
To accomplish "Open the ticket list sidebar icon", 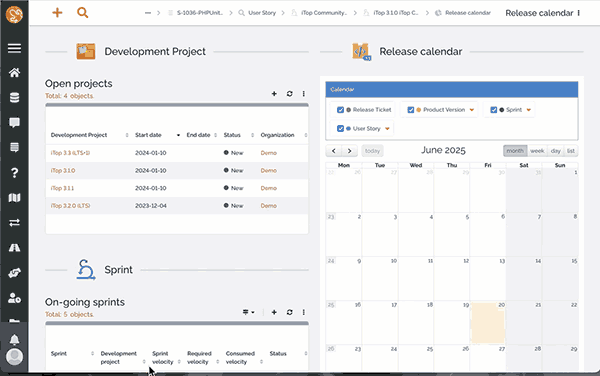I will point(14,148).
